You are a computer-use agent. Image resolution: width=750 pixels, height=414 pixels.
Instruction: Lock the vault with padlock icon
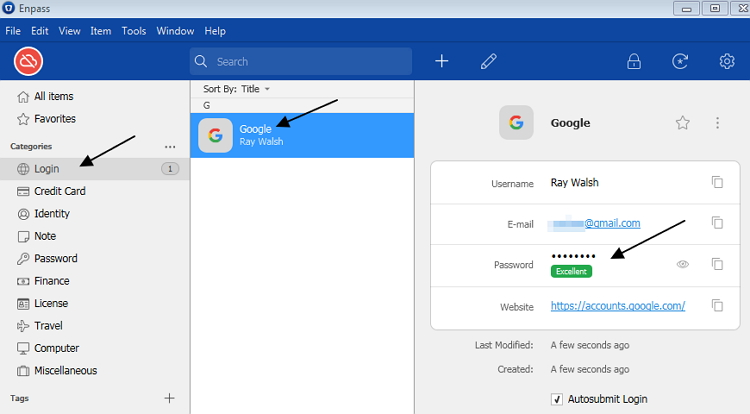[634, 62]
